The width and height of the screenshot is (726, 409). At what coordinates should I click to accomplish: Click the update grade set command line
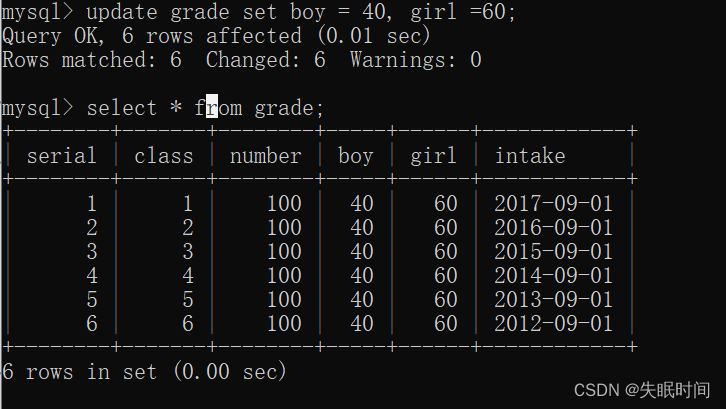pos(258,12)
